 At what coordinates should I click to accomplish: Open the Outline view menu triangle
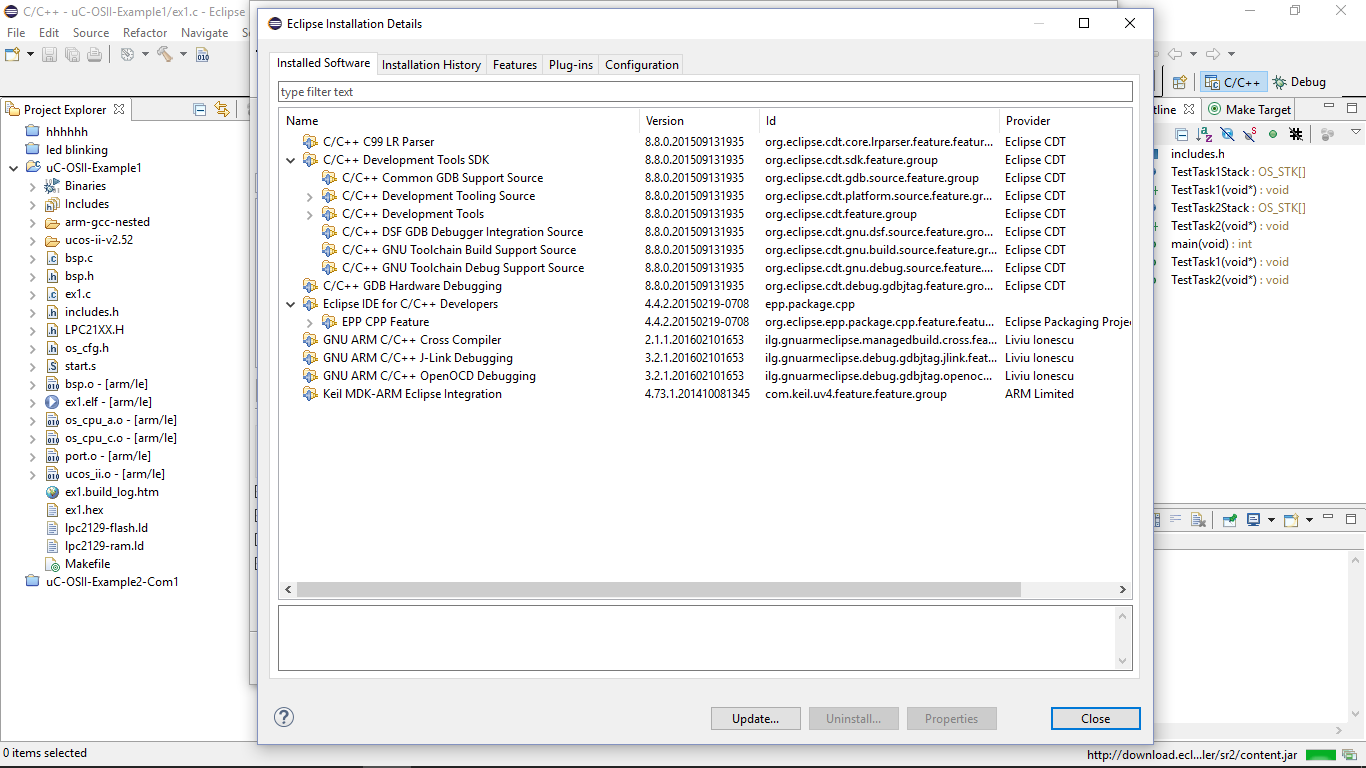(1356, 132)
